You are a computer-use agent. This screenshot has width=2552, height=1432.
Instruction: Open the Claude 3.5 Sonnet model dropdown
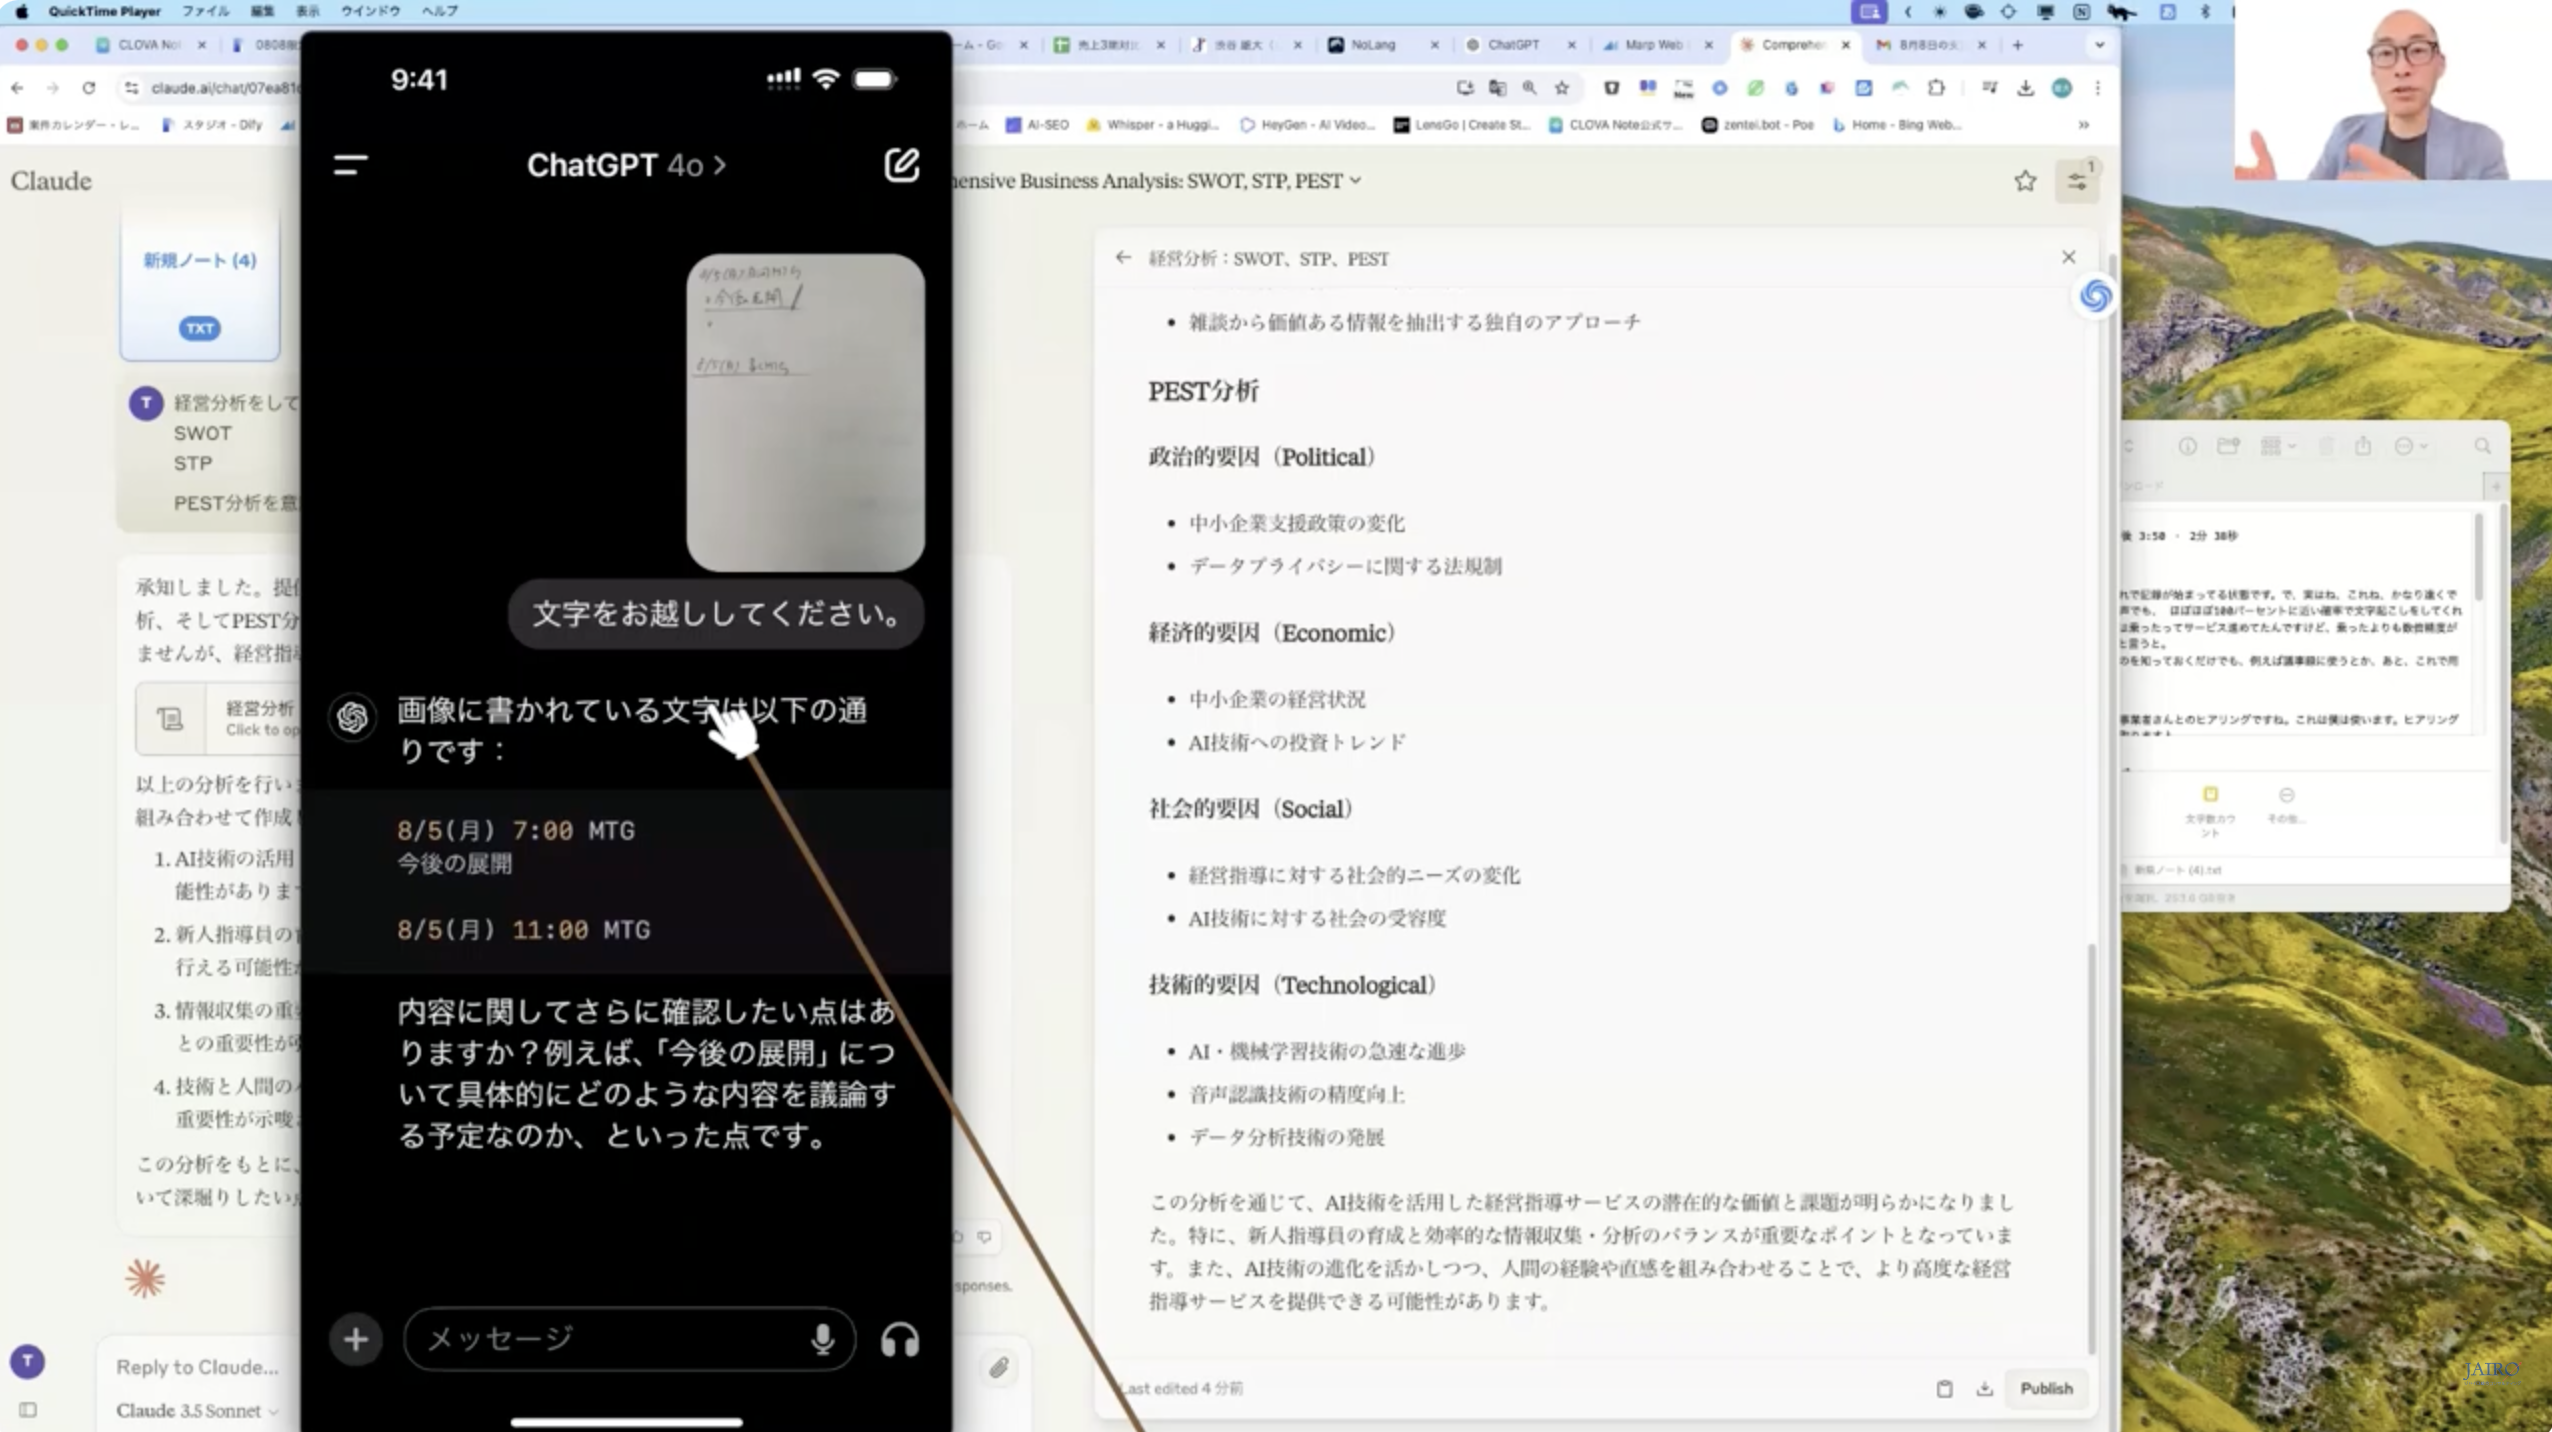pyautogui.click(x=196, y=1410)
